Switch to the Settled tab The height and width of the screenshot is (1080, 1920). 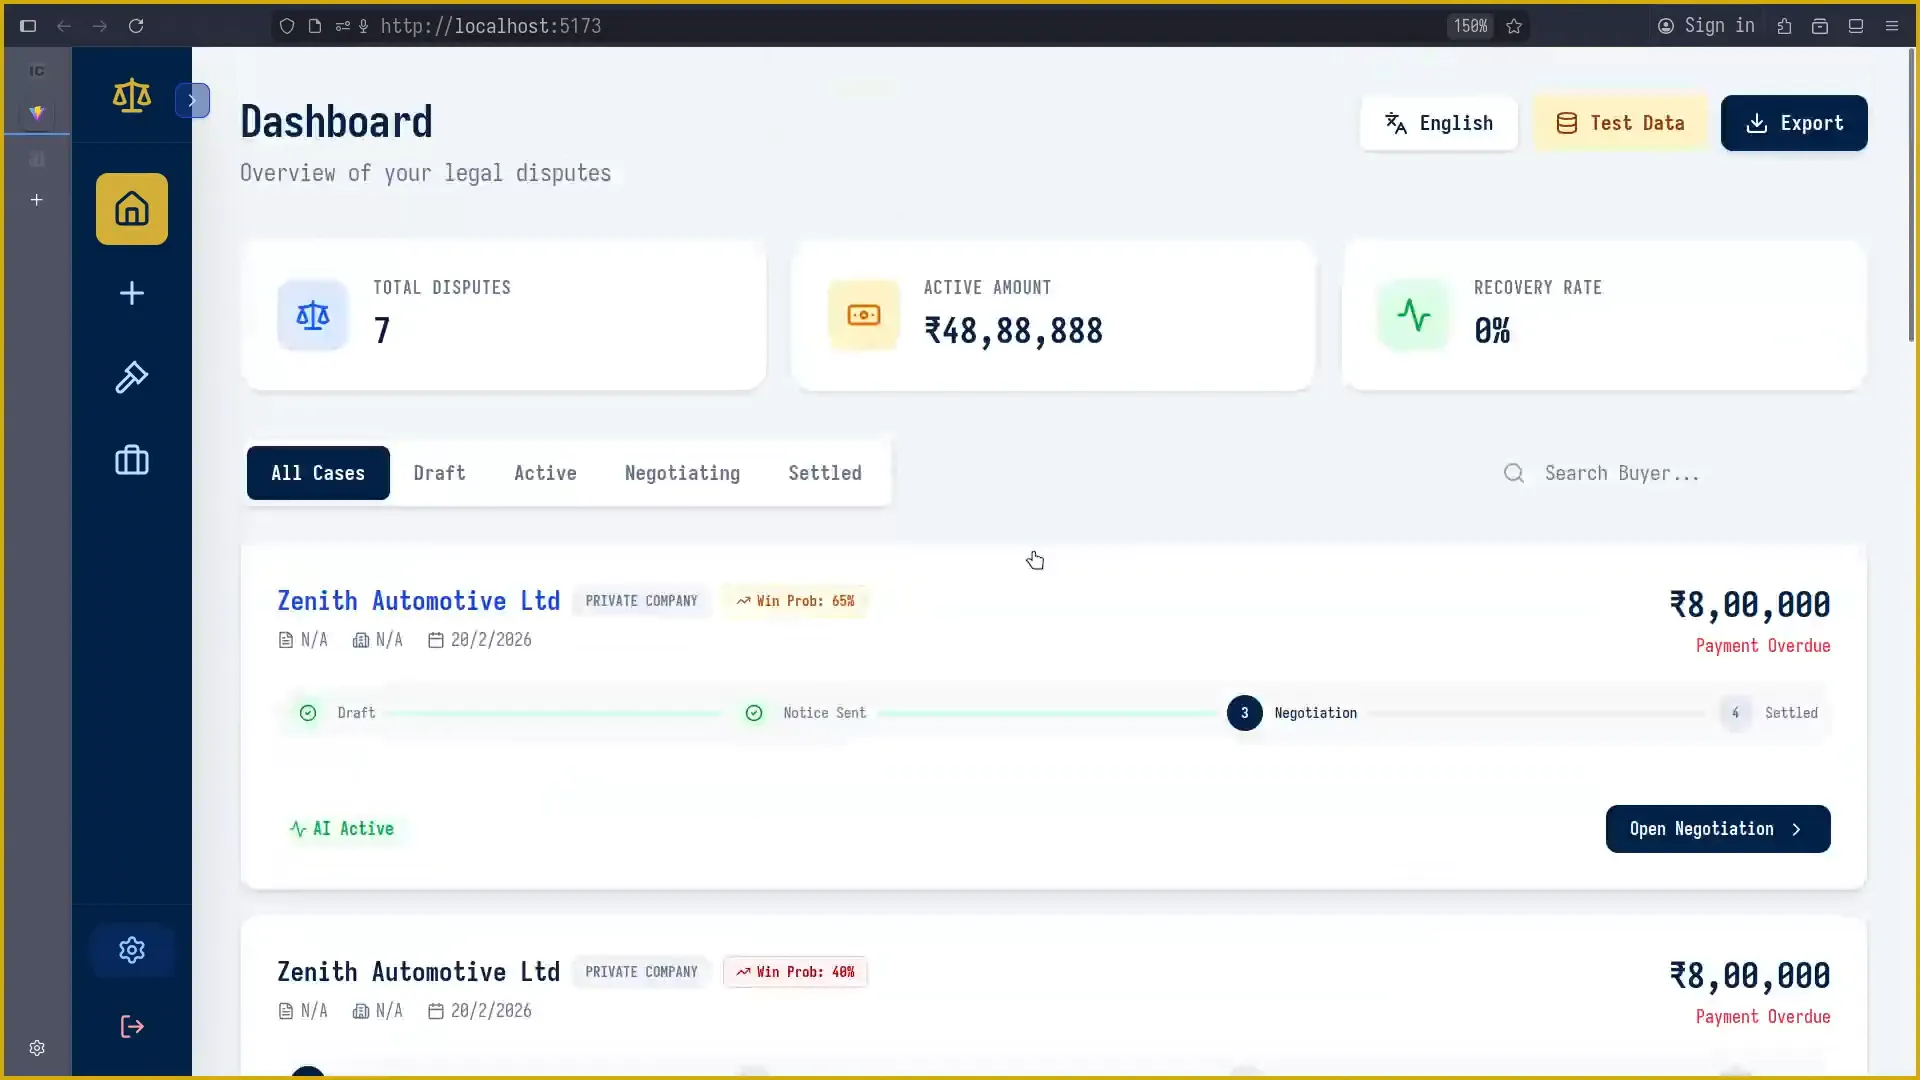point(824,473)
